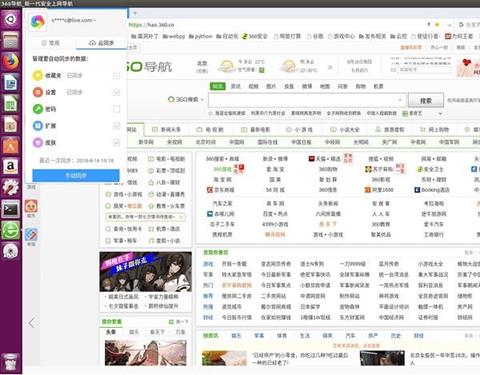The image size is (480, 375).
Task: Select the 最新电影 navigation tab
Action: click(255, 129)
